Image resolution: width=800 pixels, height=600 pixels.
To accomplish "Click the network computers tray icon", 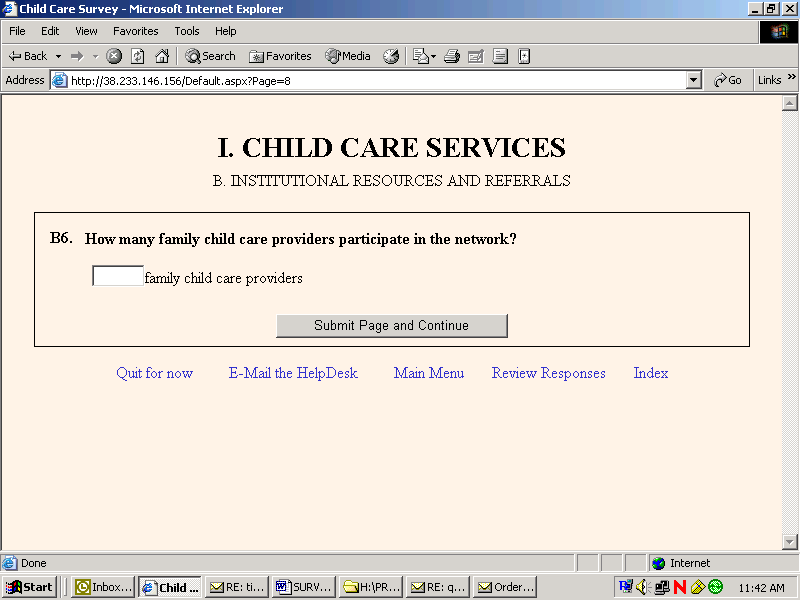I will coord(662,587).
